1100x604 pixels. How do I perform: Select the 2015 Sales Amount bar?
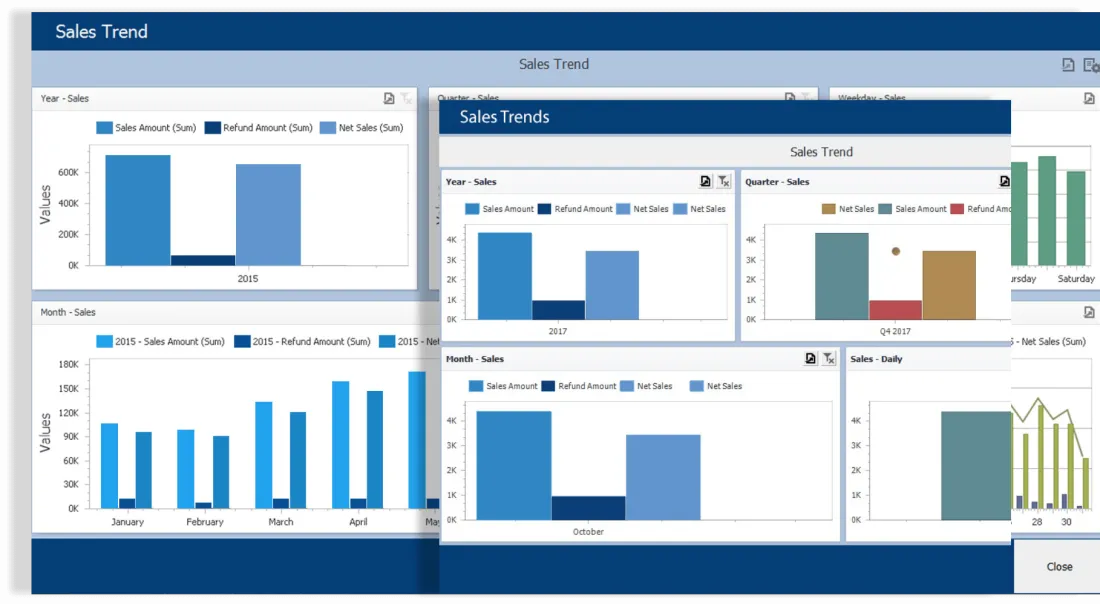coord(138,210)
